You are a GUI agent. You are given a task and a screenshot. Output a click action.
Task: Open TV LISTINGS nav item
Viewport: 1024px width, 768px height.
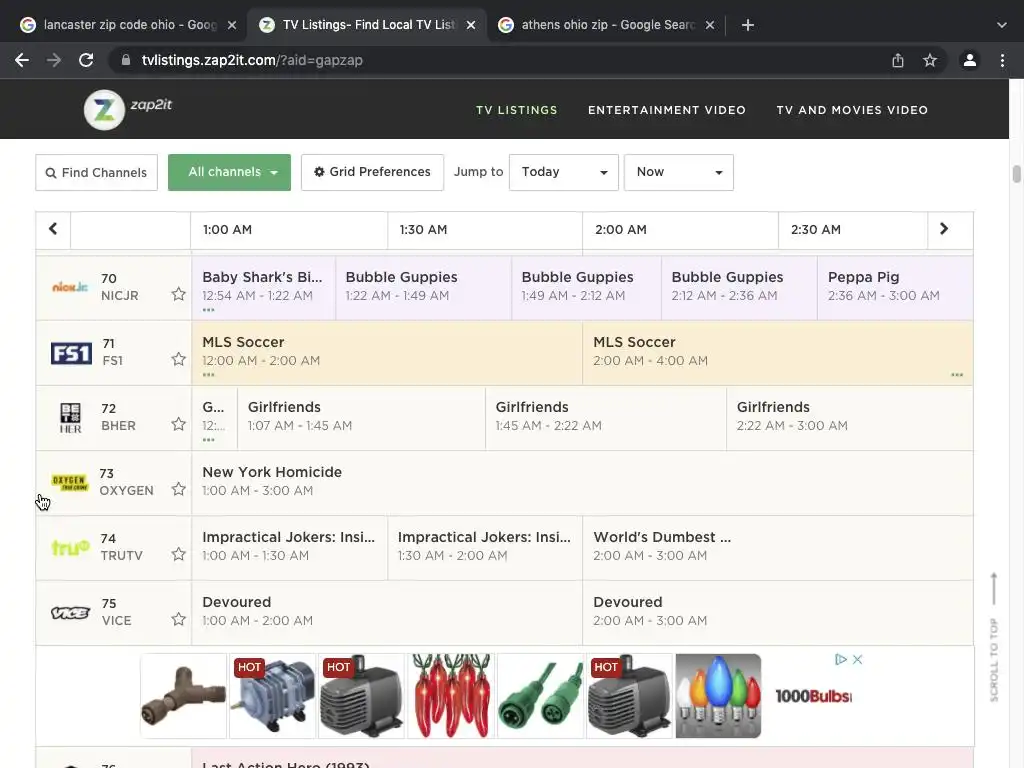click(517, 110)
